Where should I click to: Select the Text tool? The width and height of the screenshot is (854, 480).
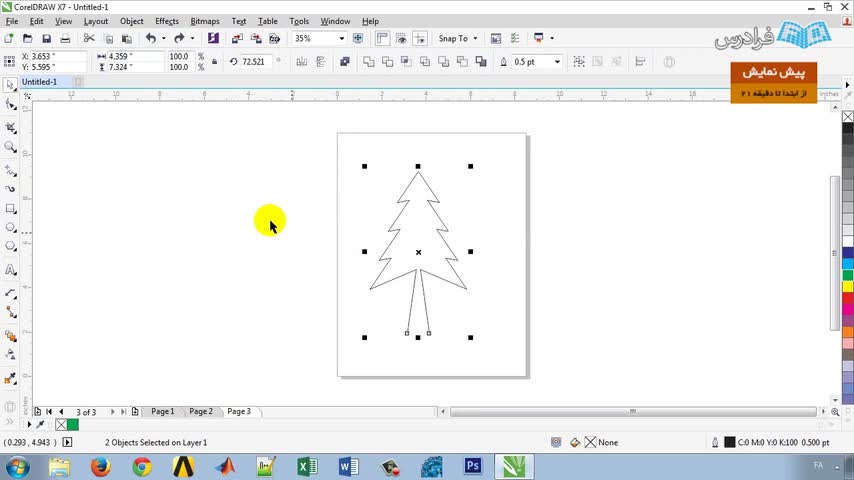(10, 270)
